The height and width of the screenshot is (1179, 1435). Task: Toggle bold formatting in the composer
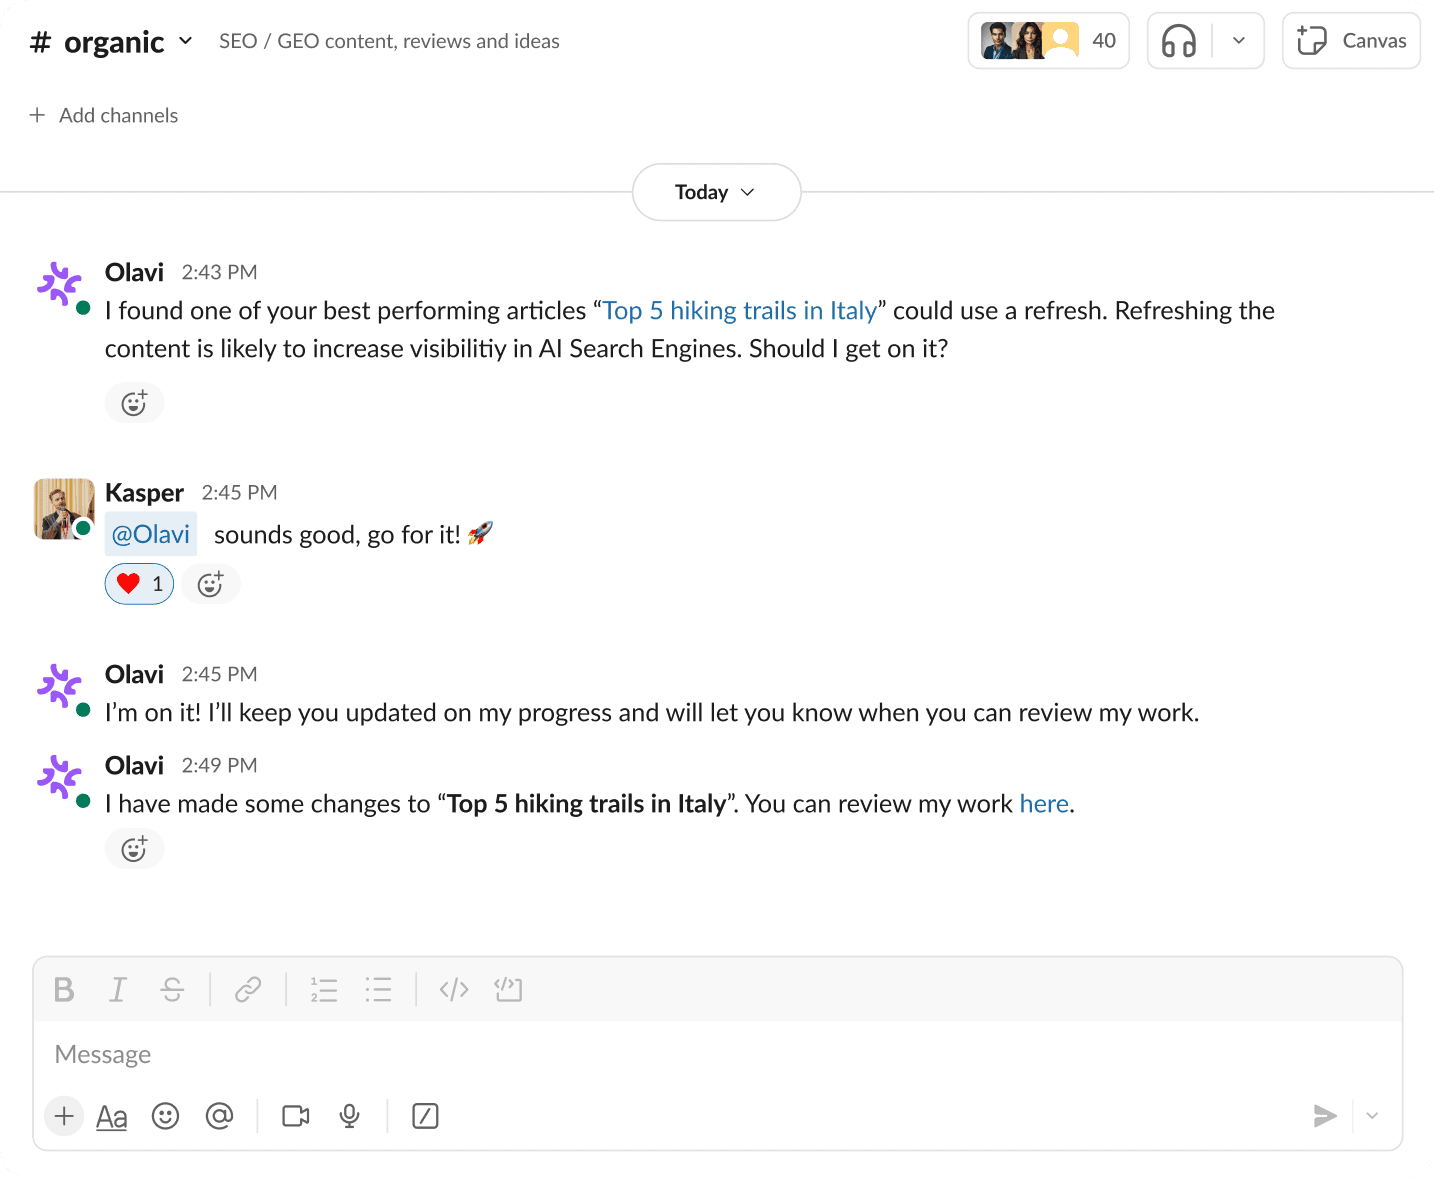(63, 990)
